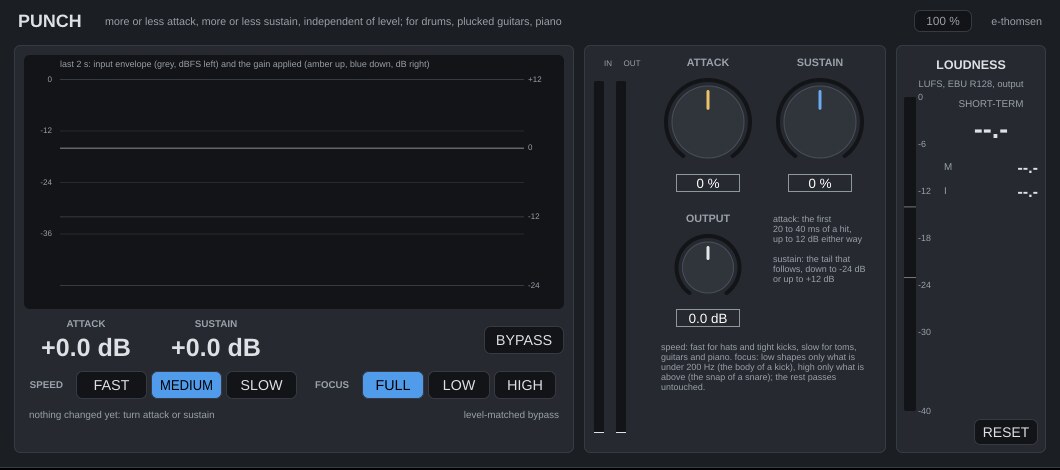Image resolution: width=1060 pixels, height=470 pixels.
Task: Click the 'last 2 s: input envelope' caption
Action: [x=245, y=64]
